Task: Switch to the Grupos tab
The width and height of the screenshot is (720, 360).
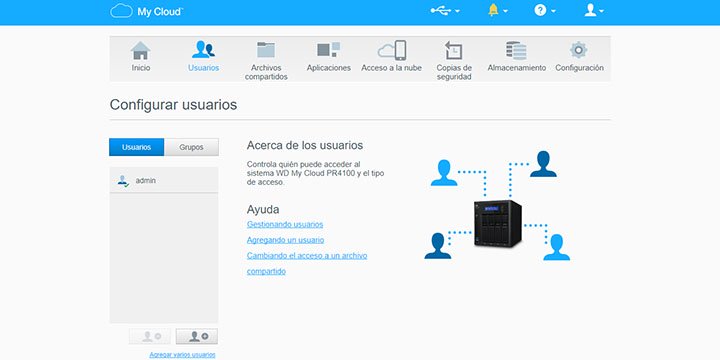Action: [x=191, y=147]
